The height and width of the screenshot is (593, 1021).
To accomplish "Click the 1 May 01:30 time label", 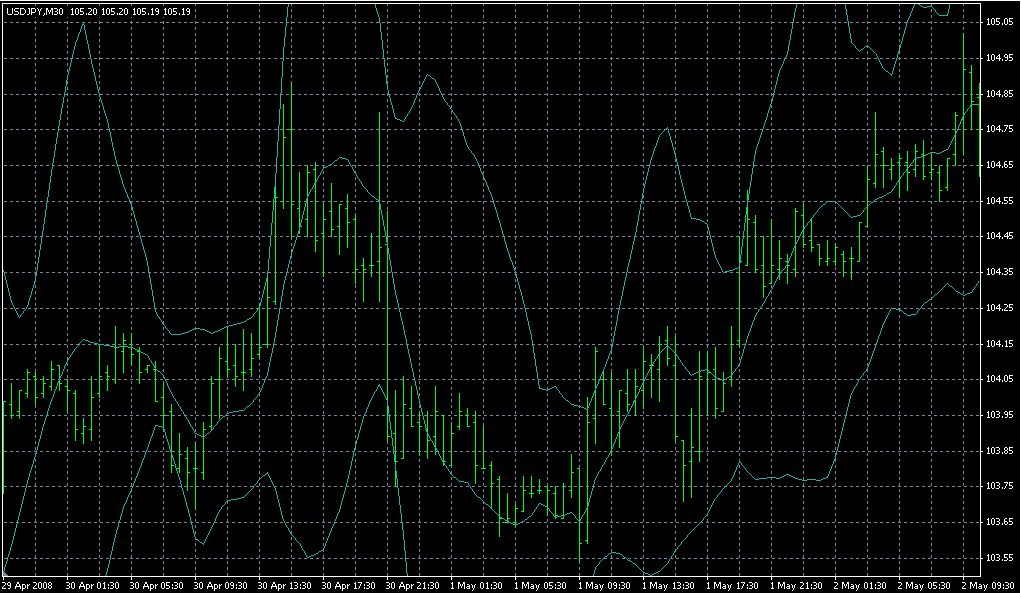I will (476, 584).
